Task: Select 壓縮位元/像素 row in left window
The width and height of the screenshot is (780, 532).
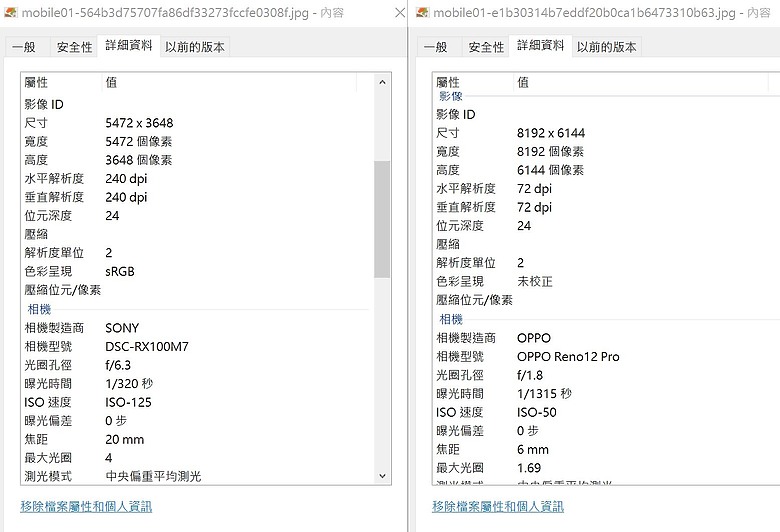Action: [x=196, y=290]
